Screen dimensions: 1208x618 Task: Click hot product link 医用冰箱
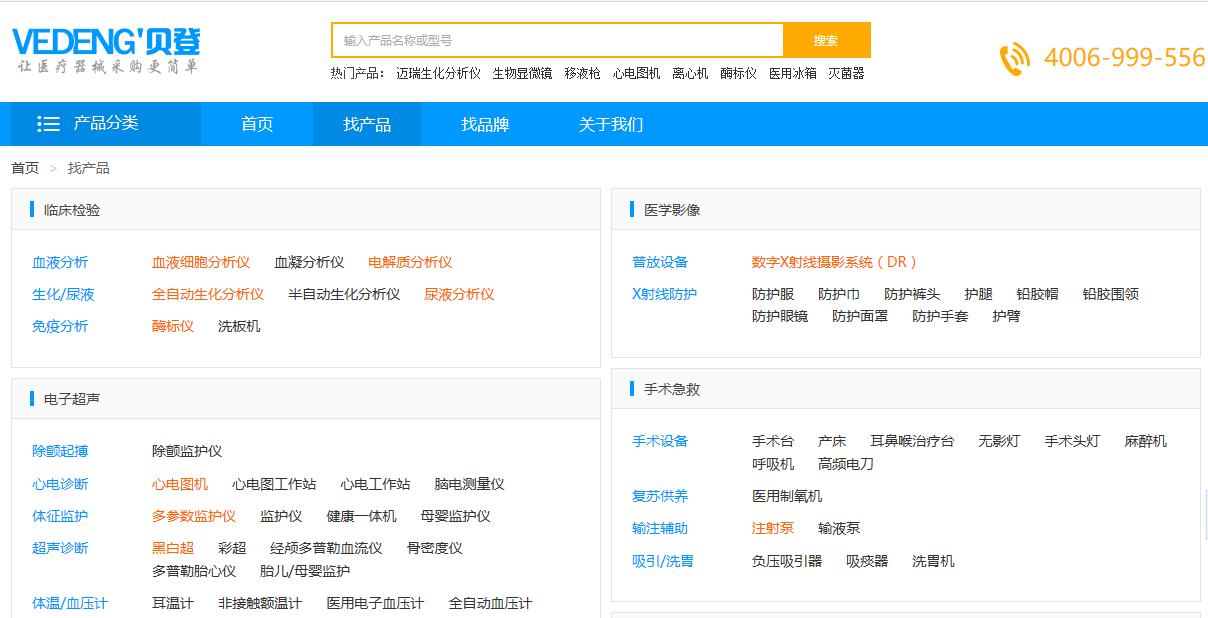pyautogui.click(x=792, y=73)
